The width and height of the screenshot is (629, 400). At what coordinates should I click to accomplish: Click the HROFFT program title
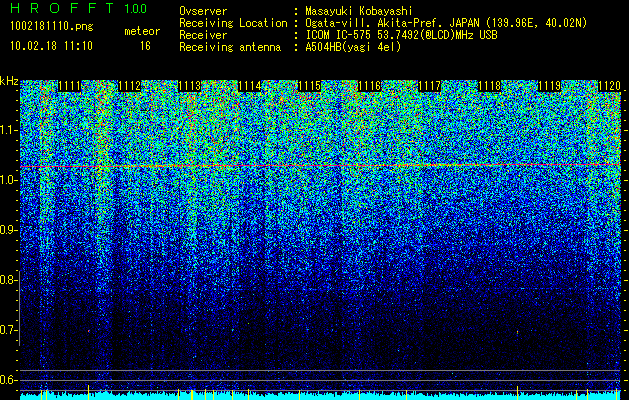[x=63, y=8]
